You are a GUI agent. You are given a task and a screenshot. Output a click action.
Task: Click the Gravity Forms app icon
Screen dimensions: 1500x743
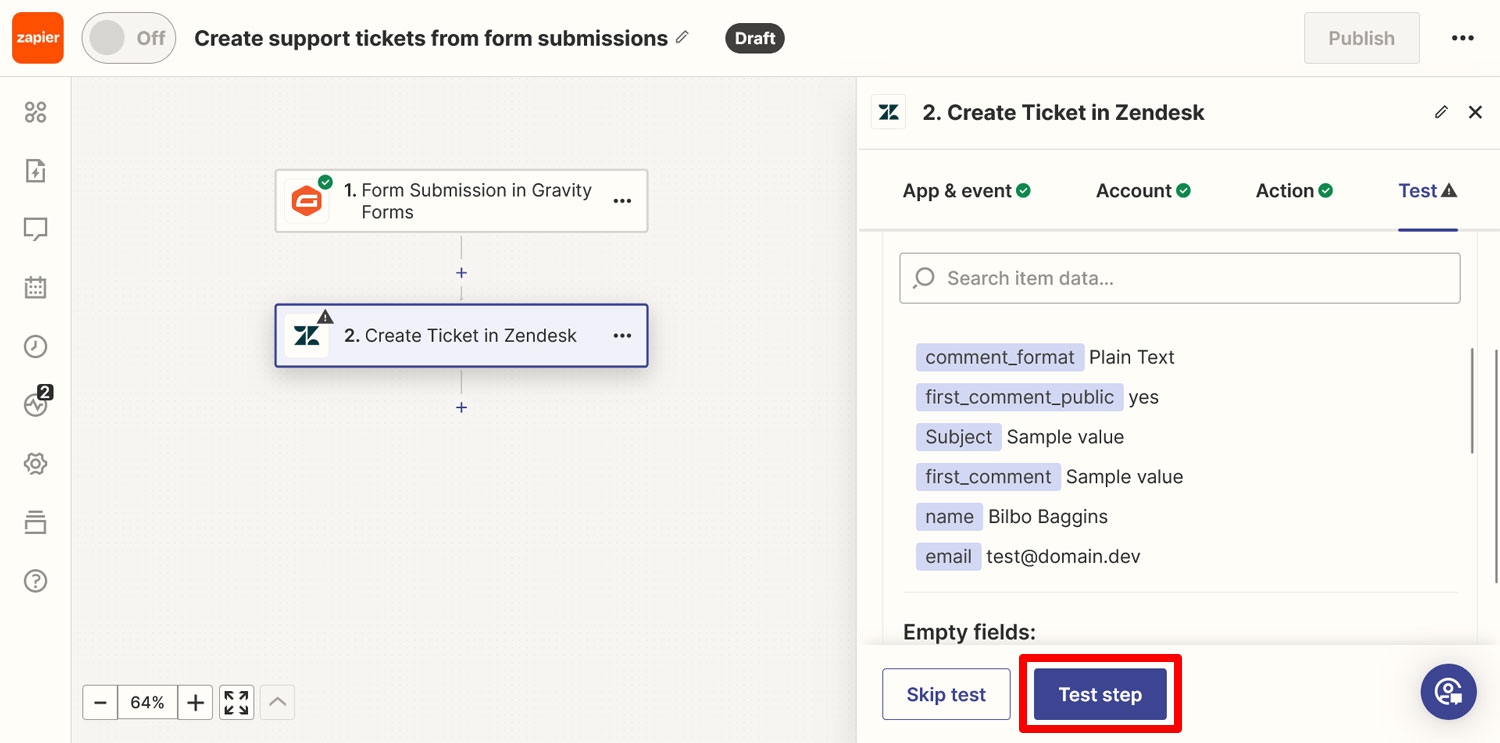(x=306, y=201)
